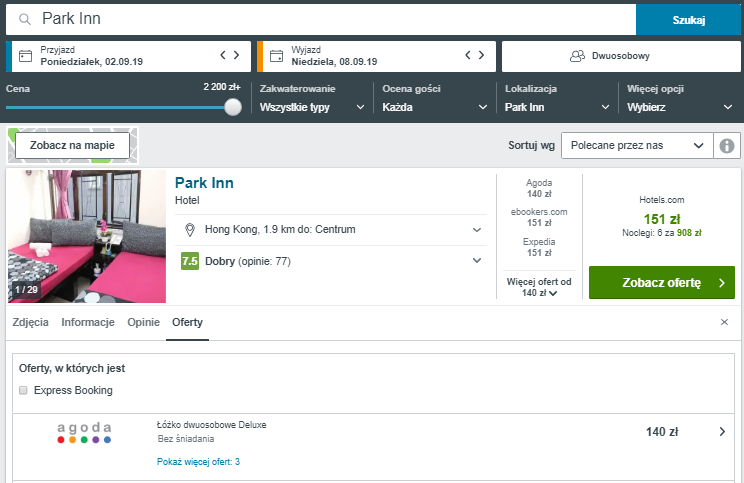Click the Expedia 151 zł offer

(x=539, y=247)
